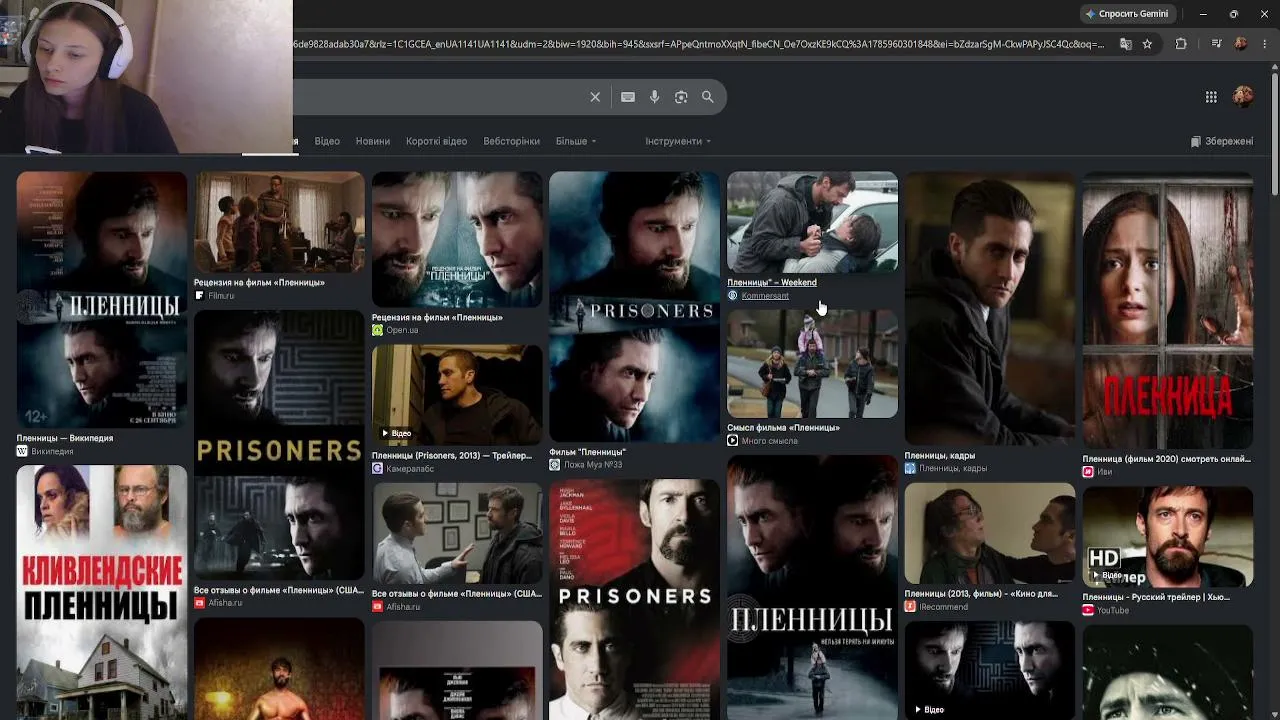Open the Google apps grid
The height and width of the screenshot is (720, 1280).
coord(1211,97)
